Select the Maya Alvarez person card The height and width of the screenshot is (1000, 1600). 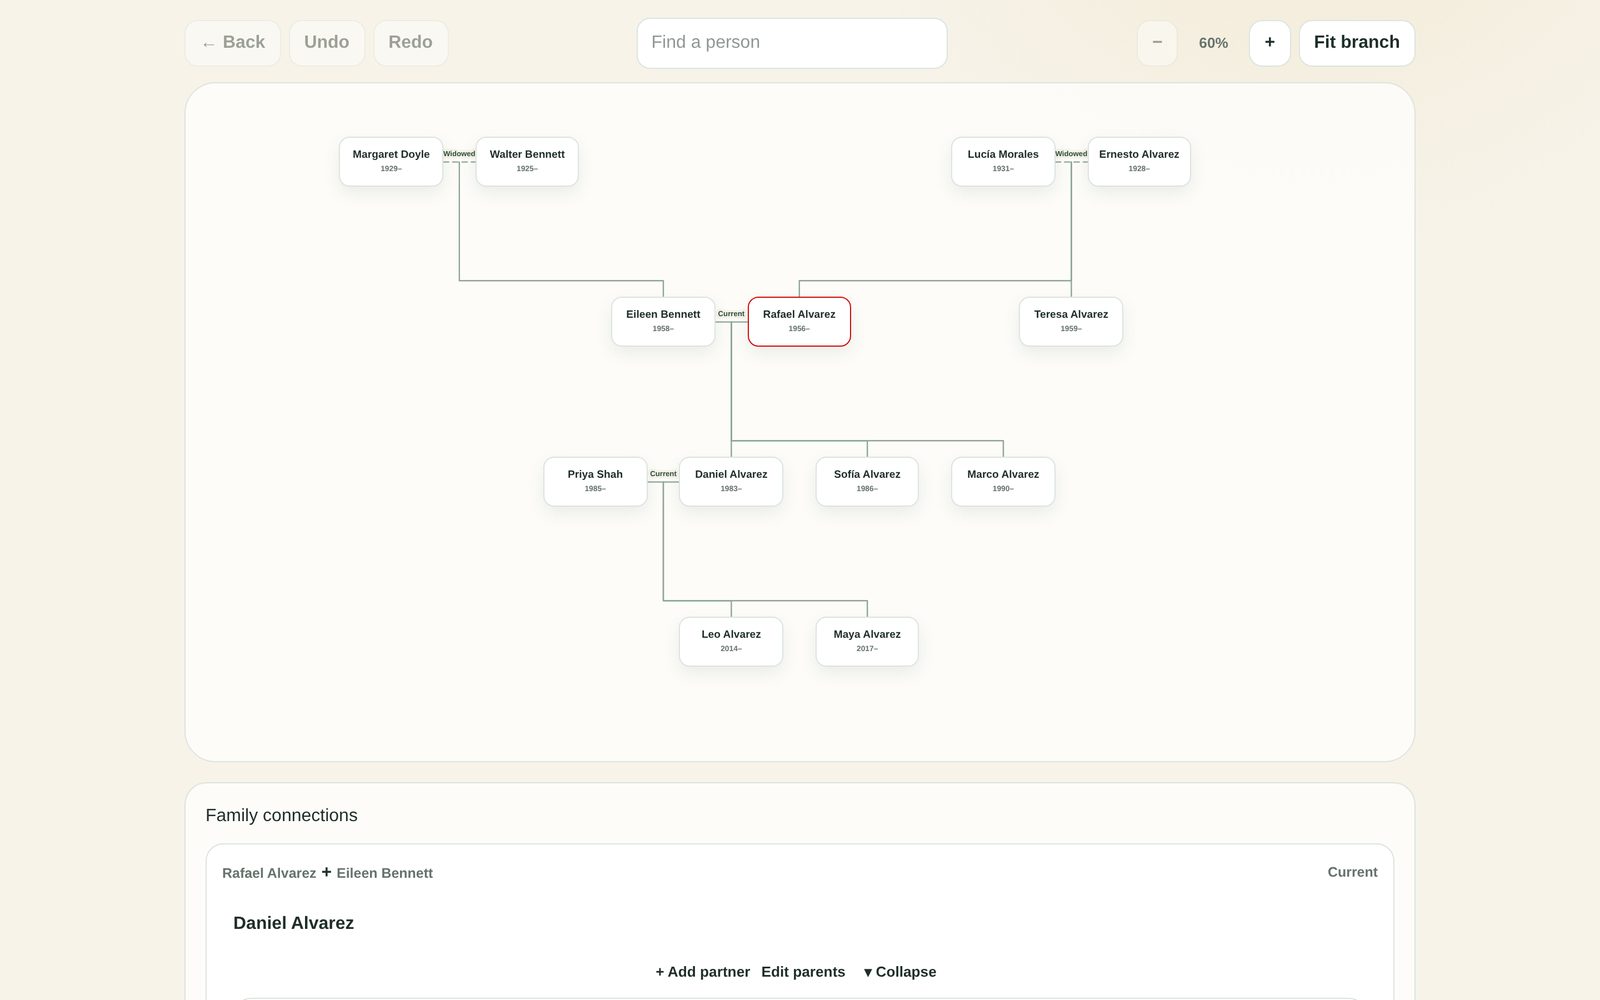click(867, 641)
